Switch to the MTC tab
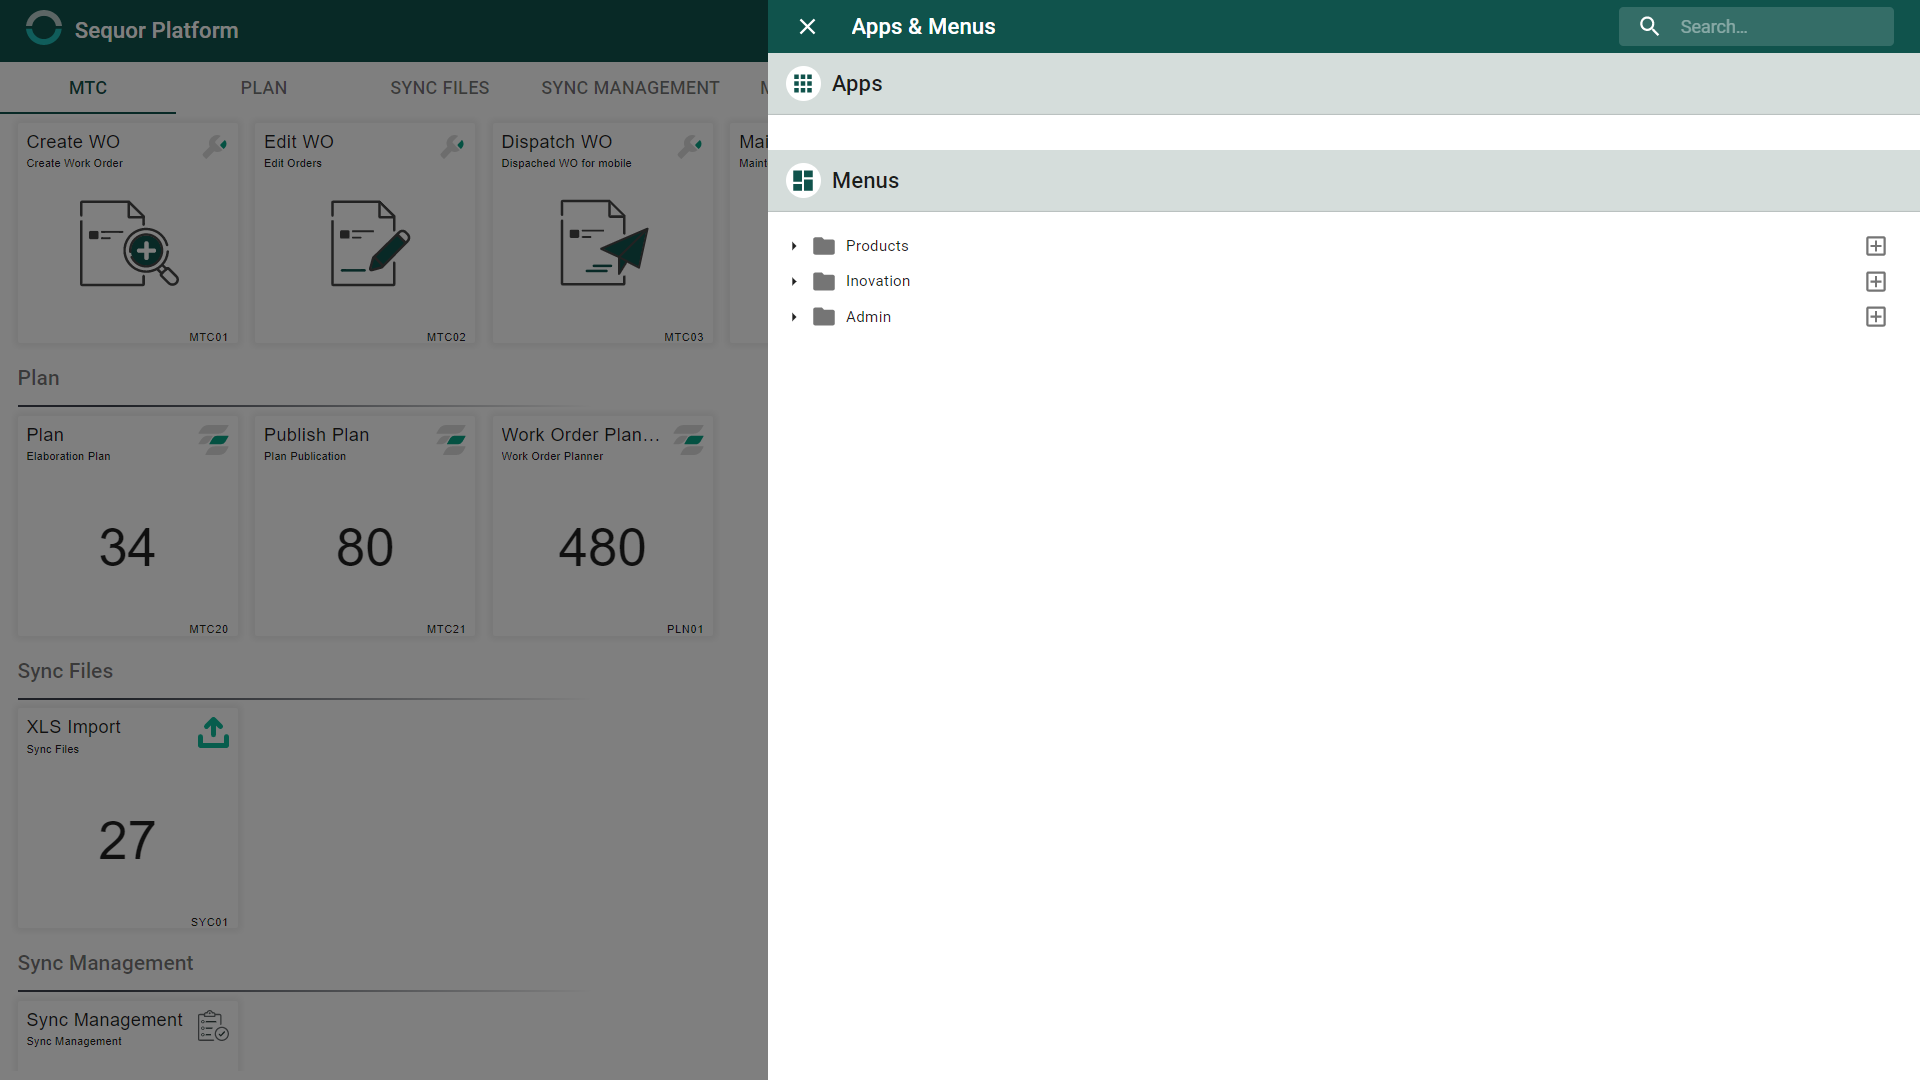Viewport: 1920px width, 1080px height. [88, 88]
